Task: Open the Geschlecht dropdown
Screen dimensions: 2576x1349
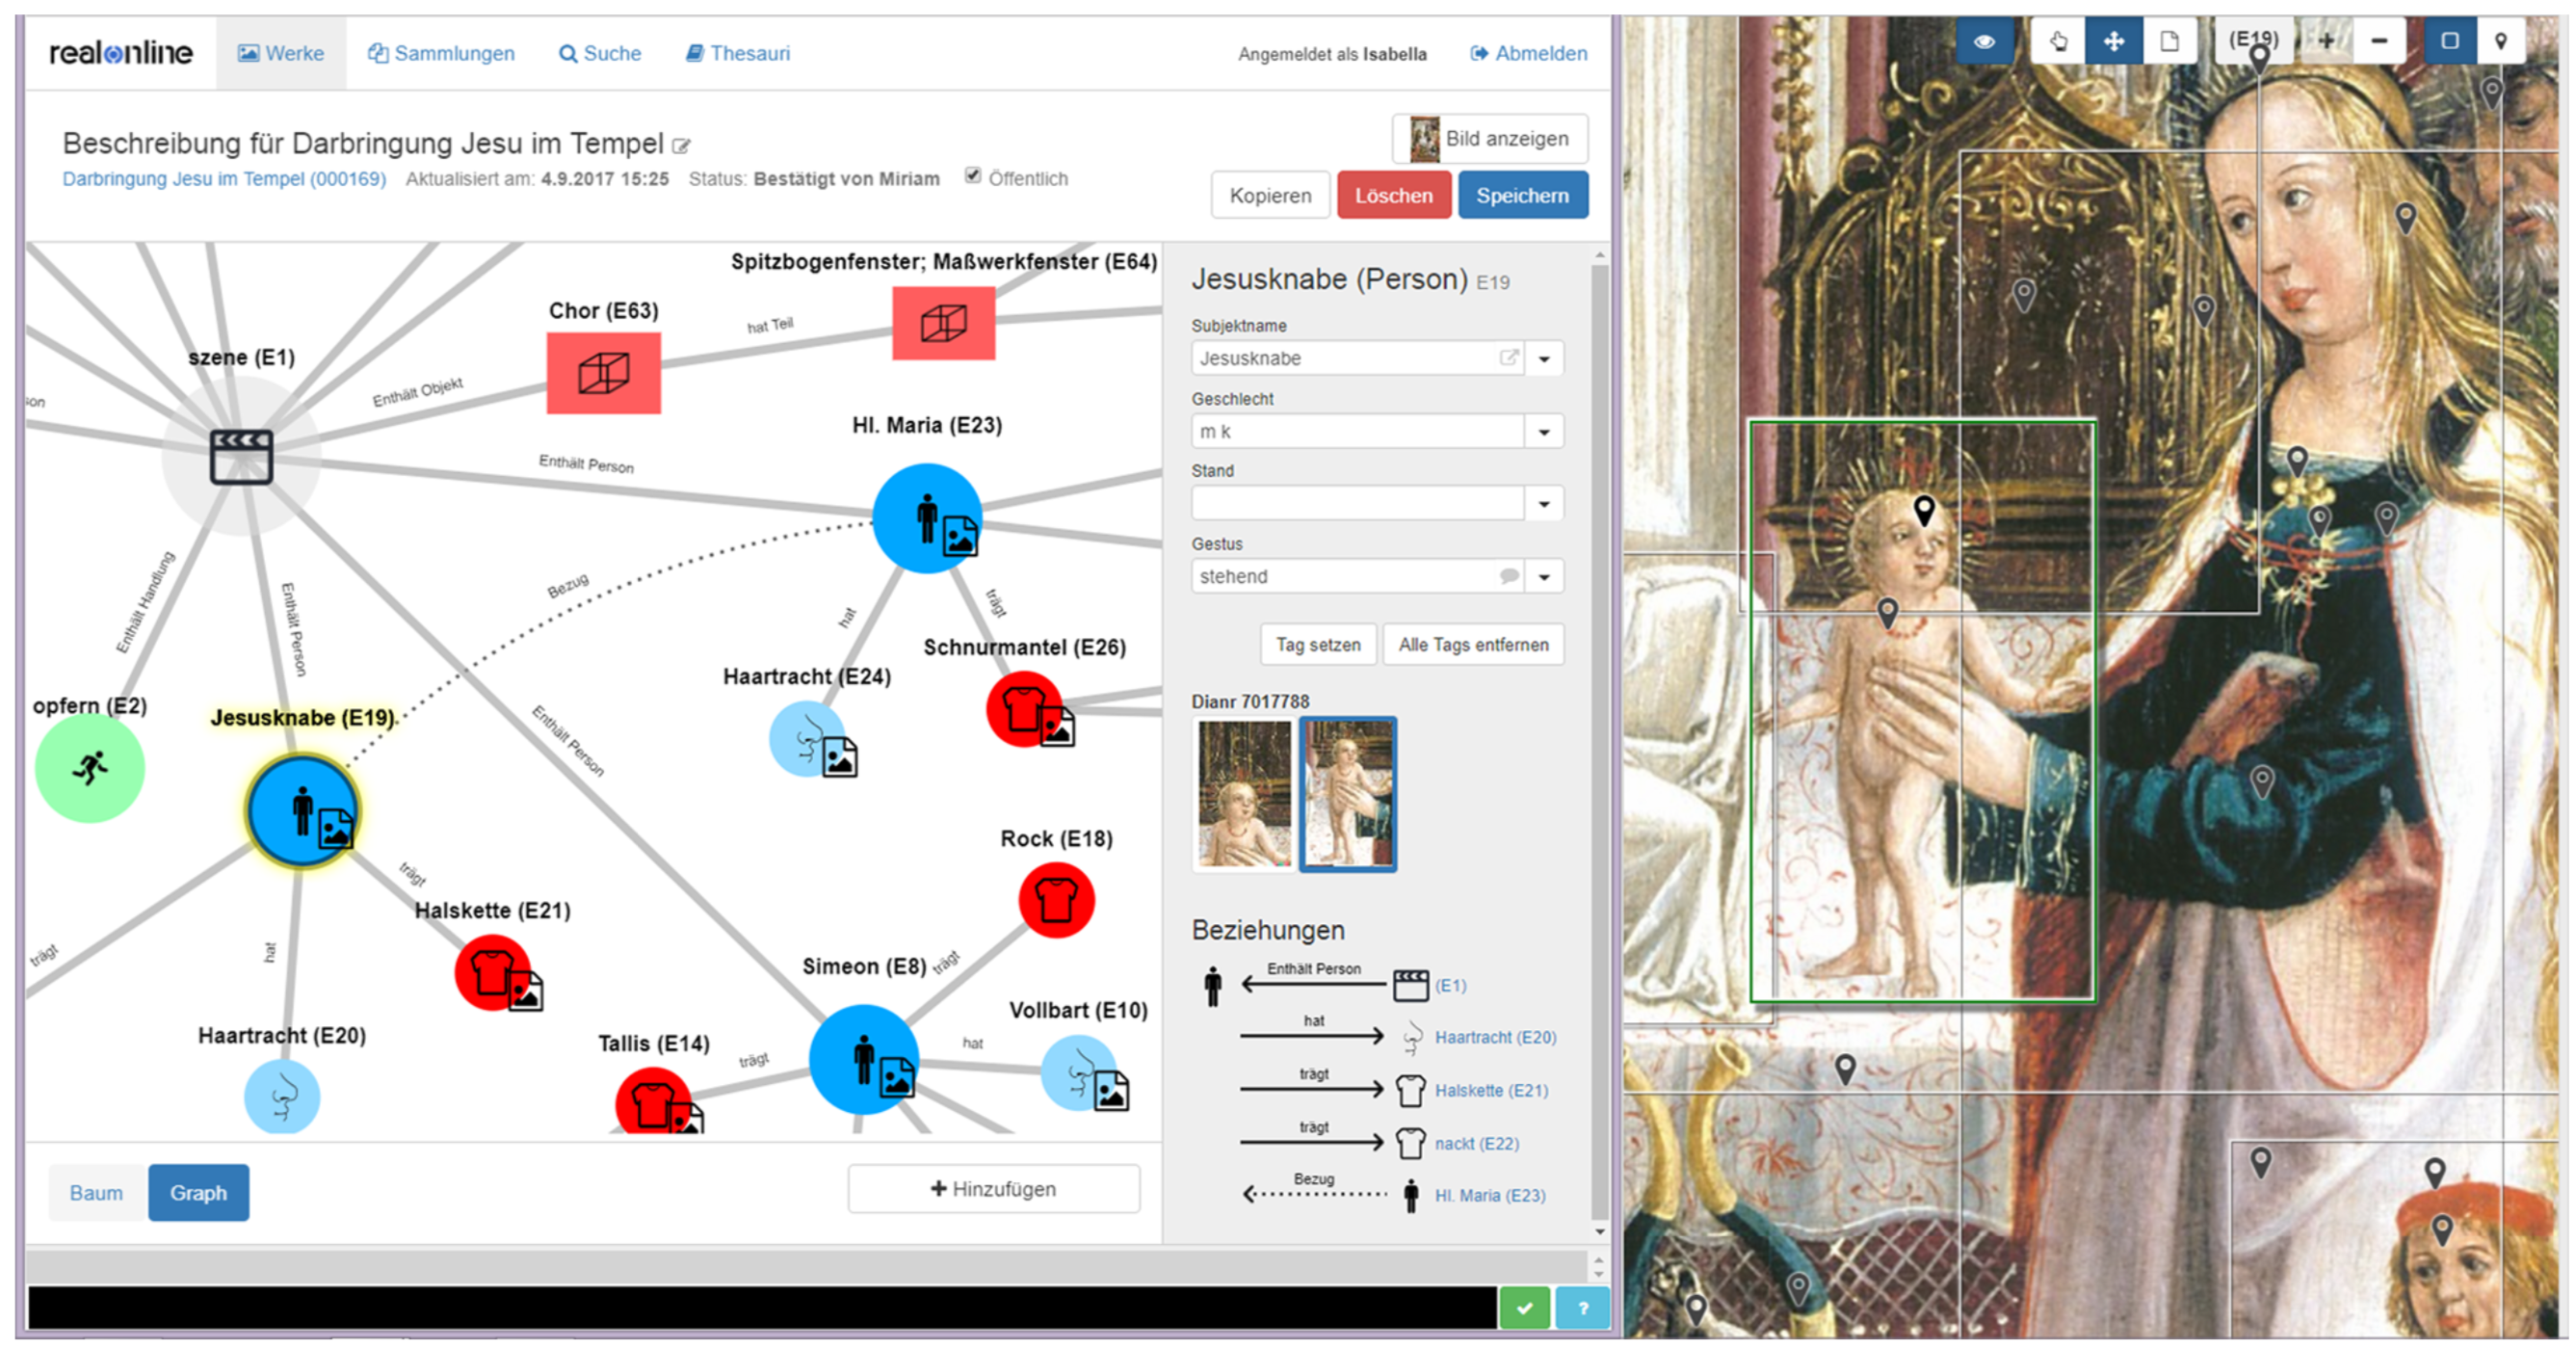Action: coord(1544,432)
